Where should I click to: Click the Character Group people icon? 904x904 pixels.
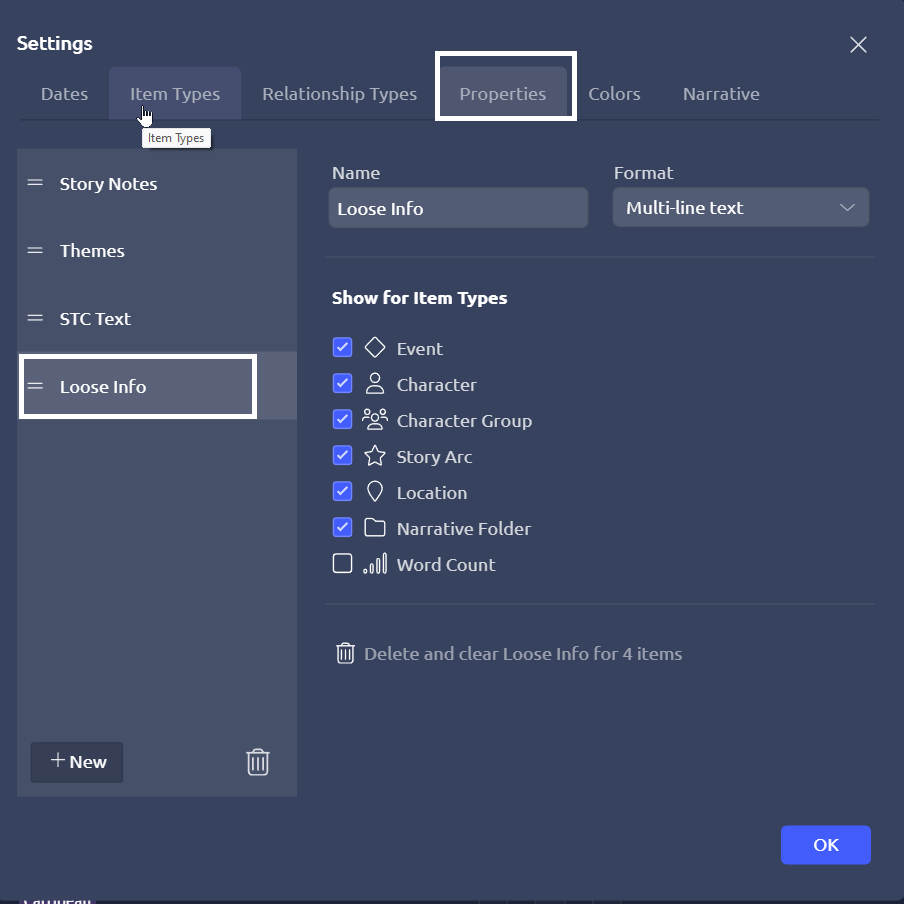(x=375, y=420)
